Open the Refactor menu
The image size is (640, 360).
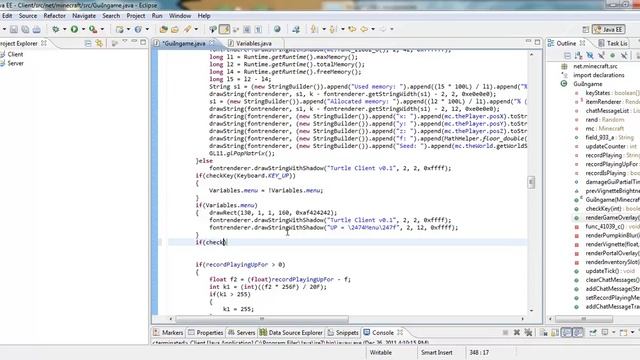tap(55, 16)
